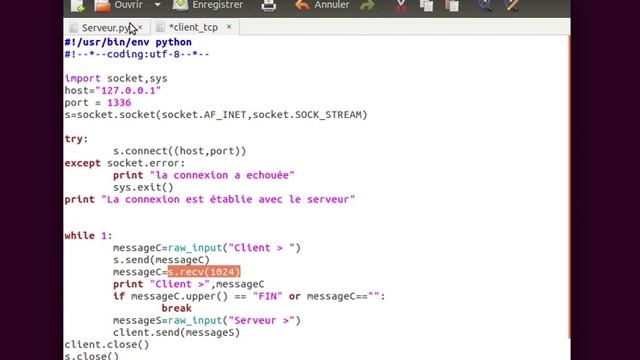
Task: Click the 's.send(messageC)' line
Action: [x=161, y=260]
